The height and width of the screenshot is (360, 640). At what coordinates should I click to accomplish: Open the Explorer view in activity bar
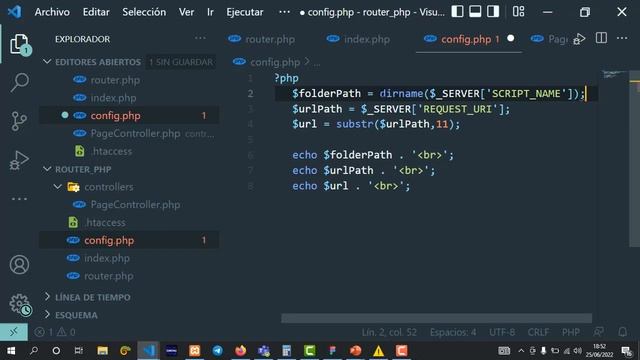click(19, 44)
